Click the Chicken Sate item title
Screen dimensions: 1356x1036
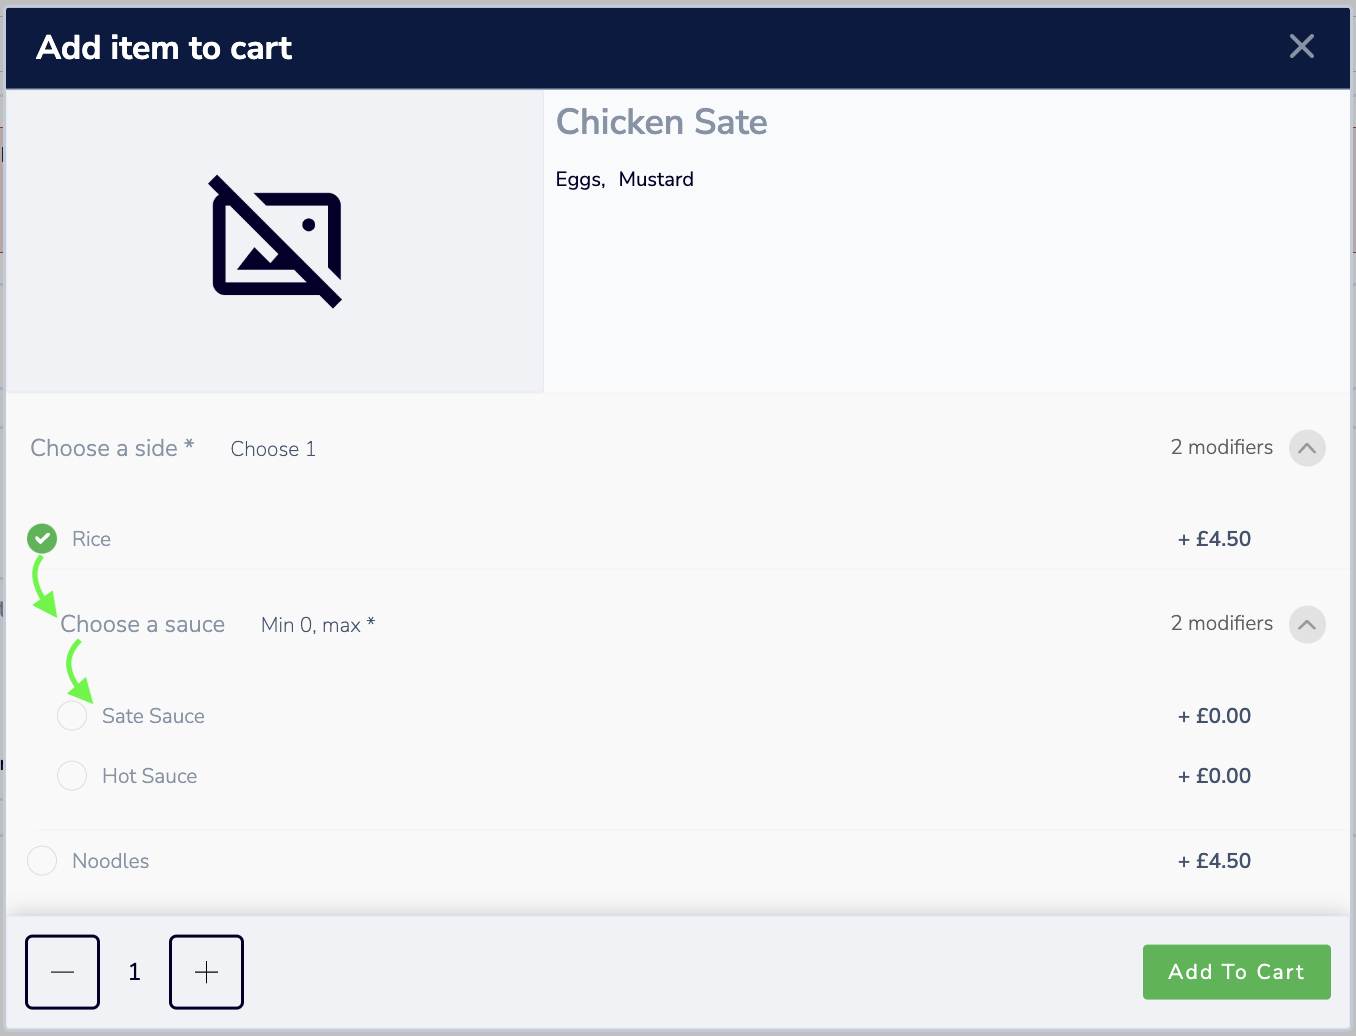click(x=662, y=122)
